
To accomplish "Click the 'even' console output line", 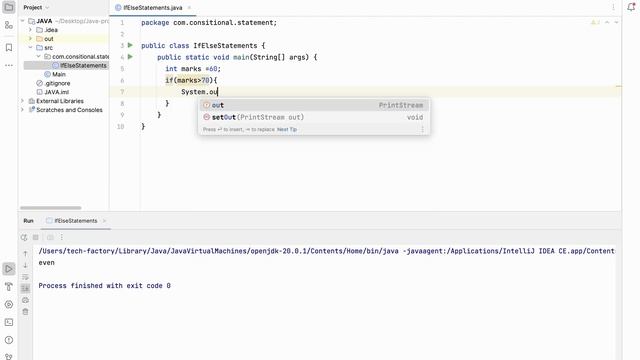I will [47, 262].
